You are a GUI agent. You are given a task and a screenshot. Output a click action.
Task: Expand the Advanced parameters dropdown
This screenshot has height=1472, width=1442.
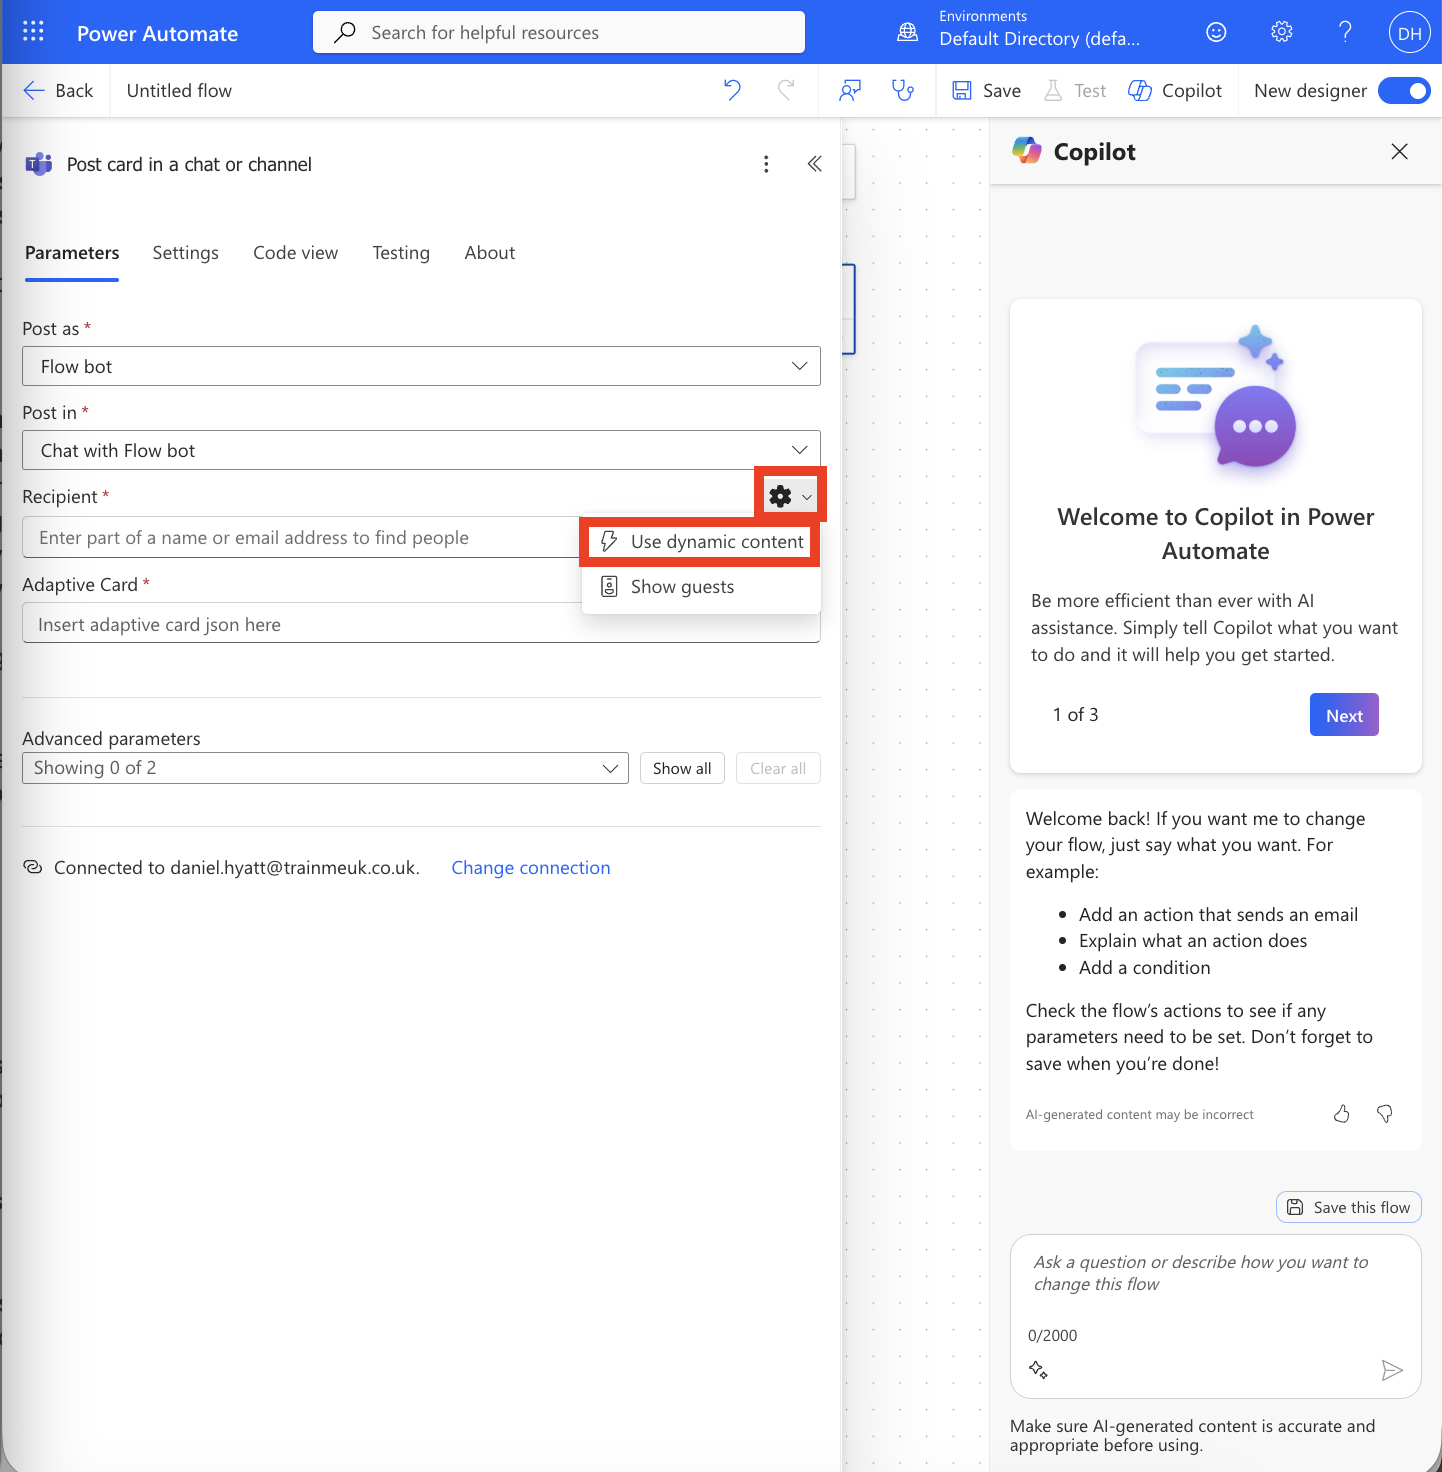pyautogui.click(x=325, y=768)
